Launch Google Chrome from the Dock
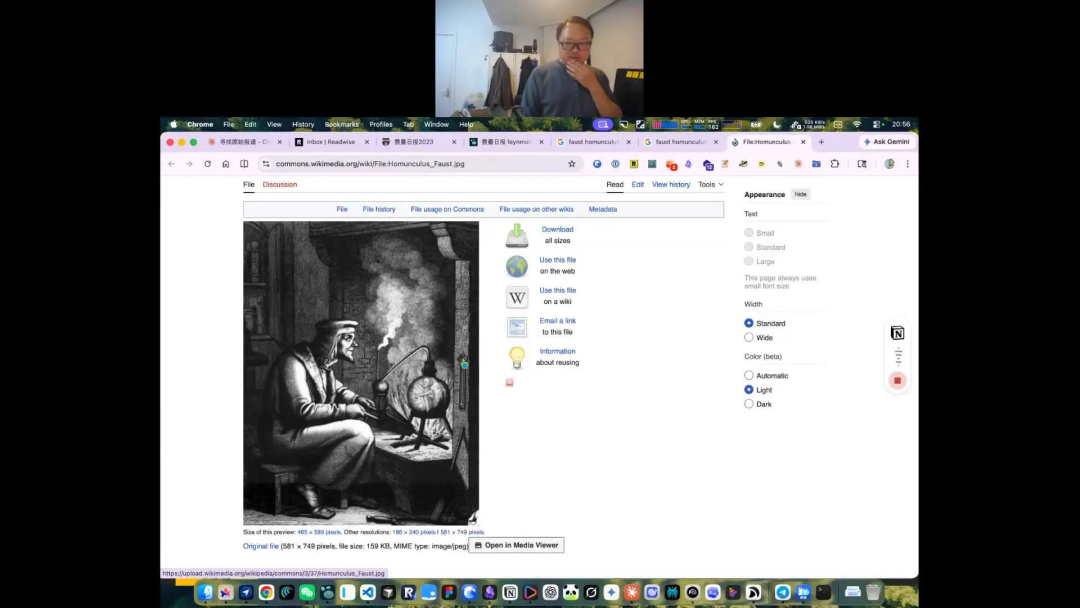This screenshot has height=608, width=1080. (x=266, y=592)
